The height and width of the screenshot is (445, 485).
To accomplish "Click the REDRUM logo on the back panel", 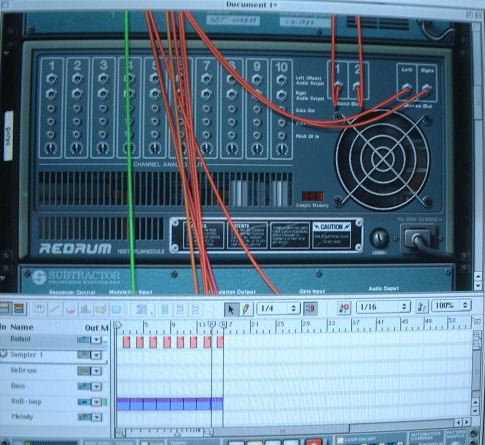I will (75, 249).
